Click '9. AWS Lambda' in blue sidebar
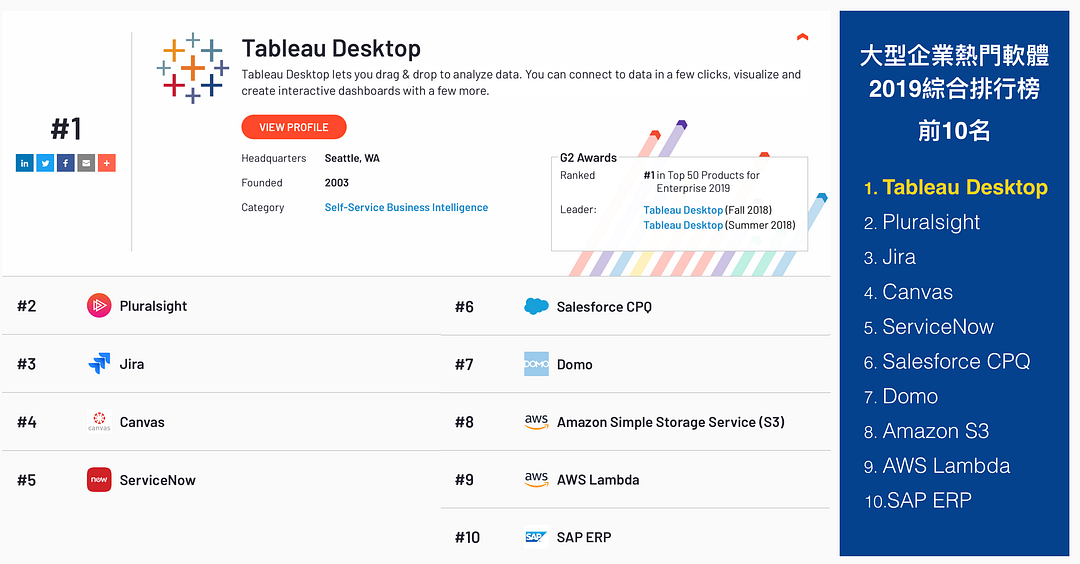Screen dimensions: 1080x564 937,466
